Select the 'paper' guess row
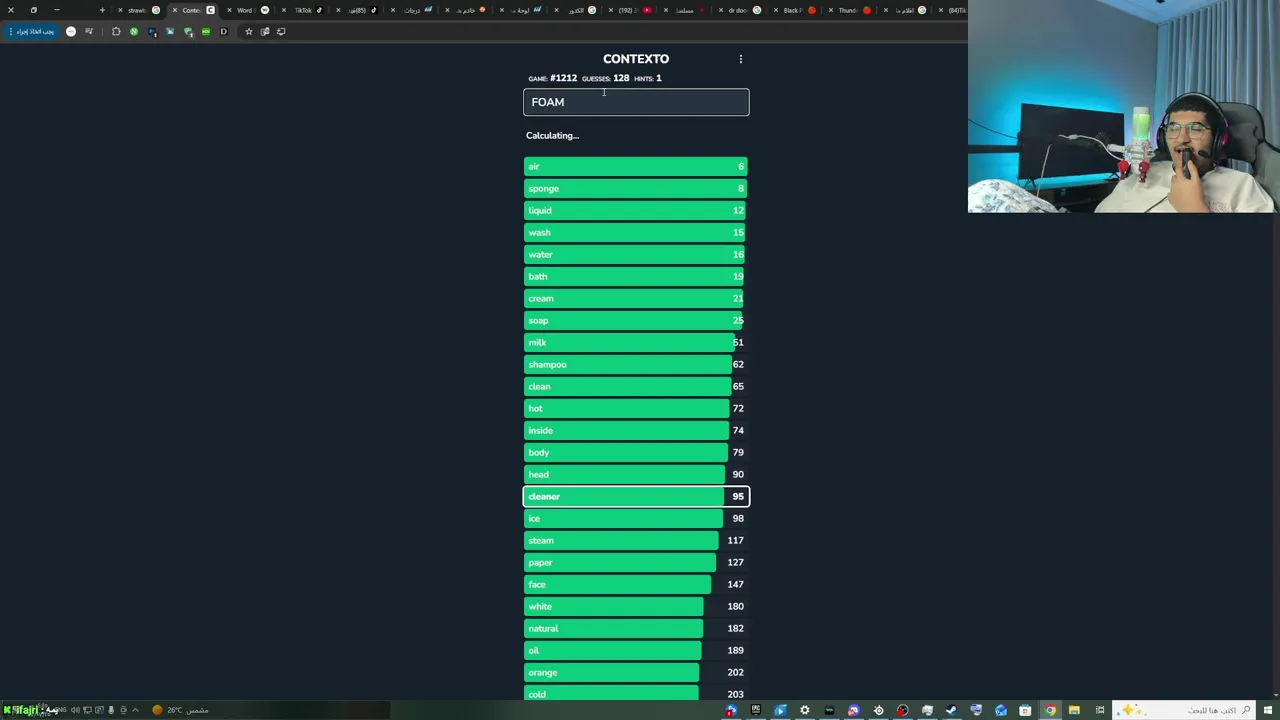The width and height of the screenshot is (1280, 720). [636, 562]
